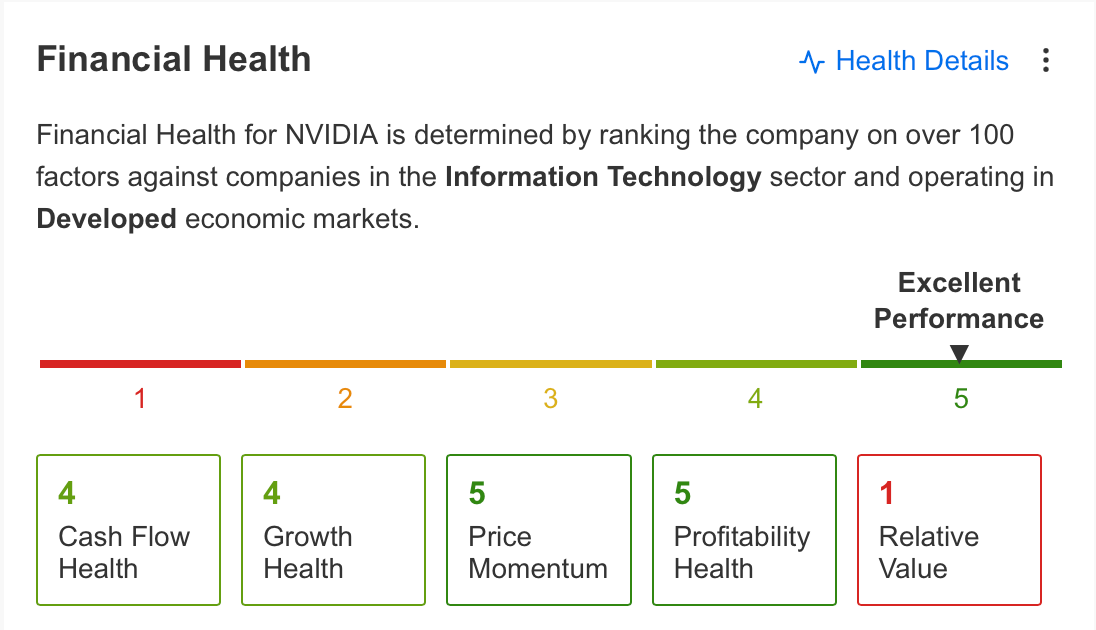Click the green "5" in Price Momentum card
Image resolution: width=1096 pixels, height=630 pixels.
[x=476, y=493]
